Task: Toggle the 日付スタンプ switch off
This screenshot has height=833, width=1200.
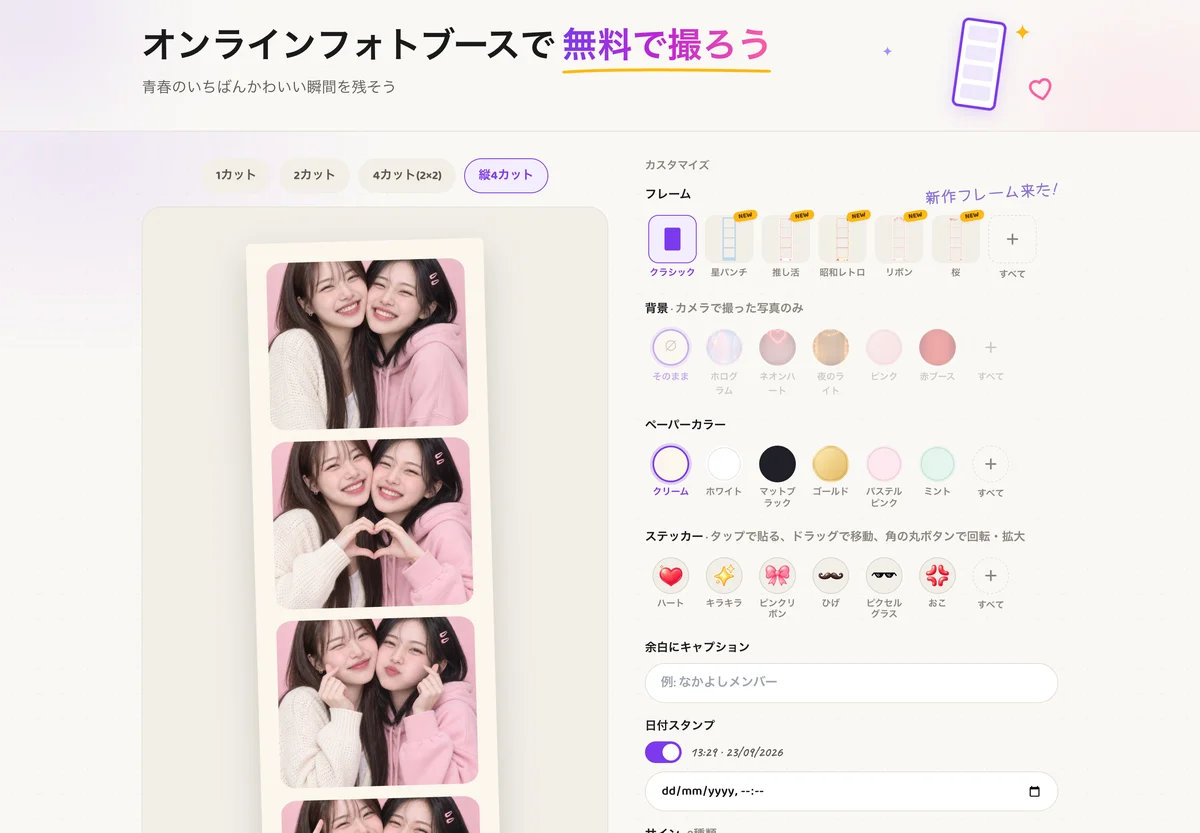Action: pos(663,752)
